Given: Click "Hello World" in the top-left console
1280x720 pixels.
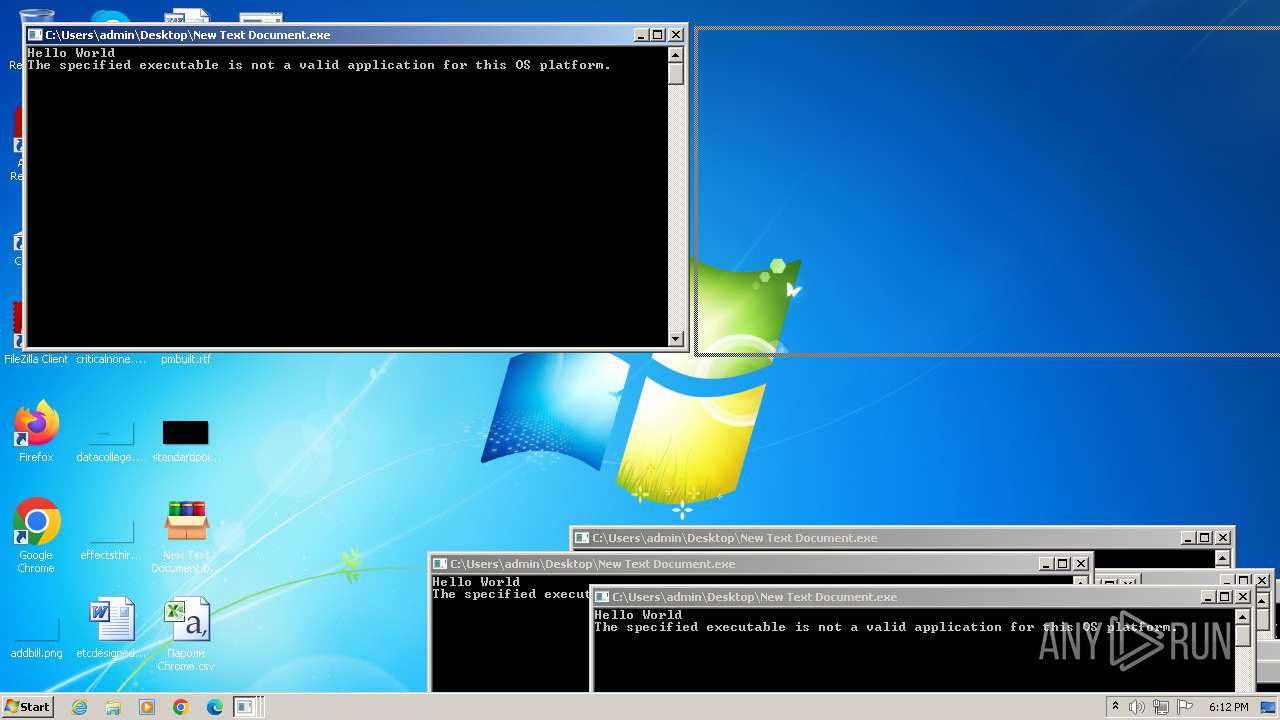Looking at the screenshot, I should click(x=71, y=53).
